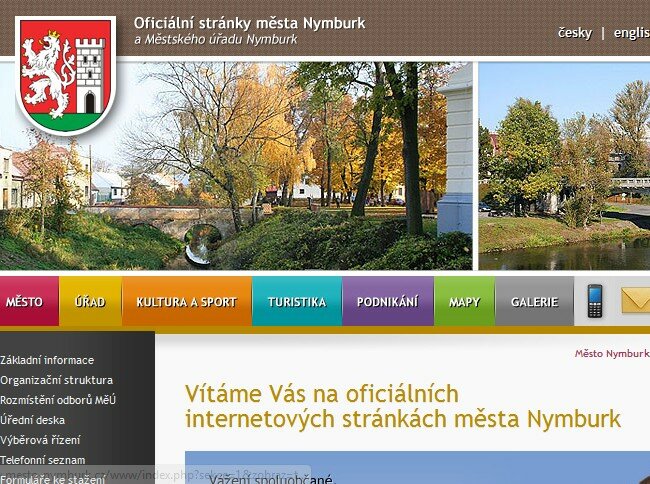Switch language to česky
This screenshot has width=650, height=484.
coord(575,33)
